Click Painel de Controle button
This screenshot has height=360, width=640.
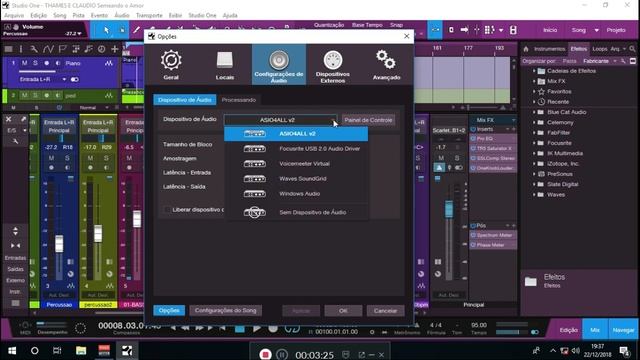[368, 120]
